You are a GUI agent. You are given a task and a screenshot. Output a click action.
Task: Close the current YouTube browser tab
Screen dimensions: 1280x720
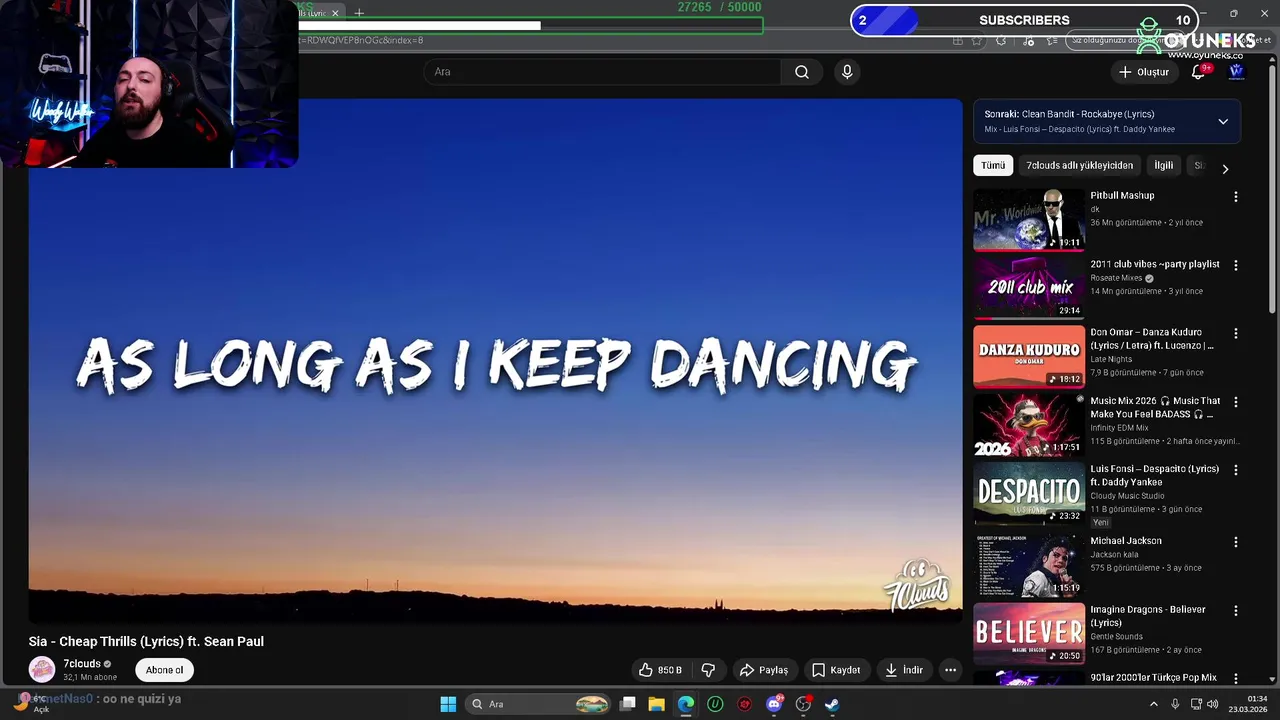click(x=335, y=13)
